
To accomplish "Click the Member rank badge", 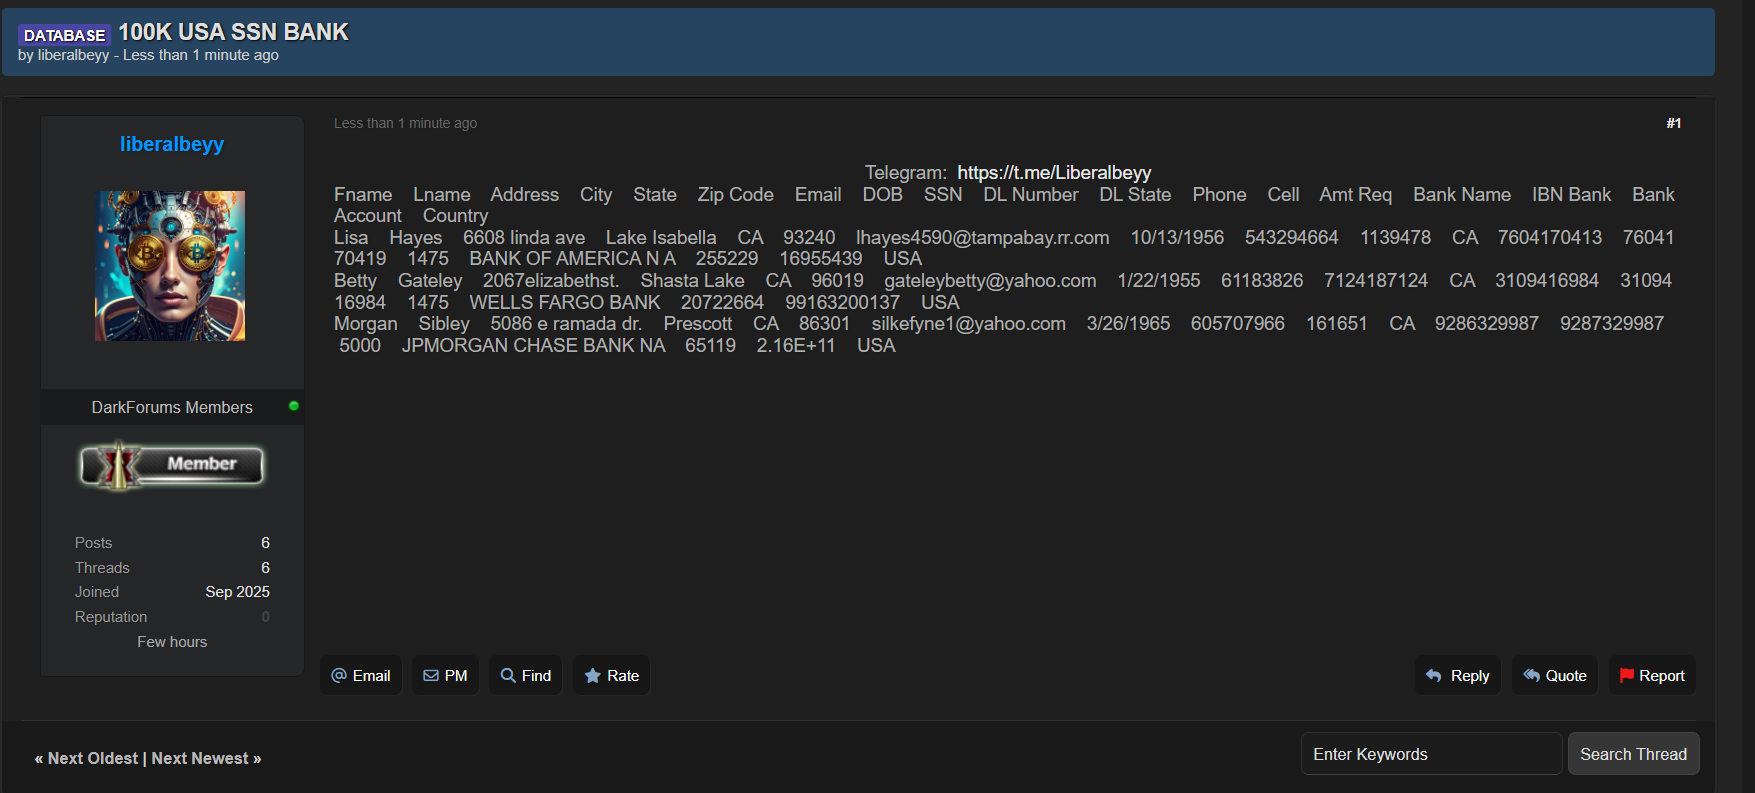I will pos(172,465).
